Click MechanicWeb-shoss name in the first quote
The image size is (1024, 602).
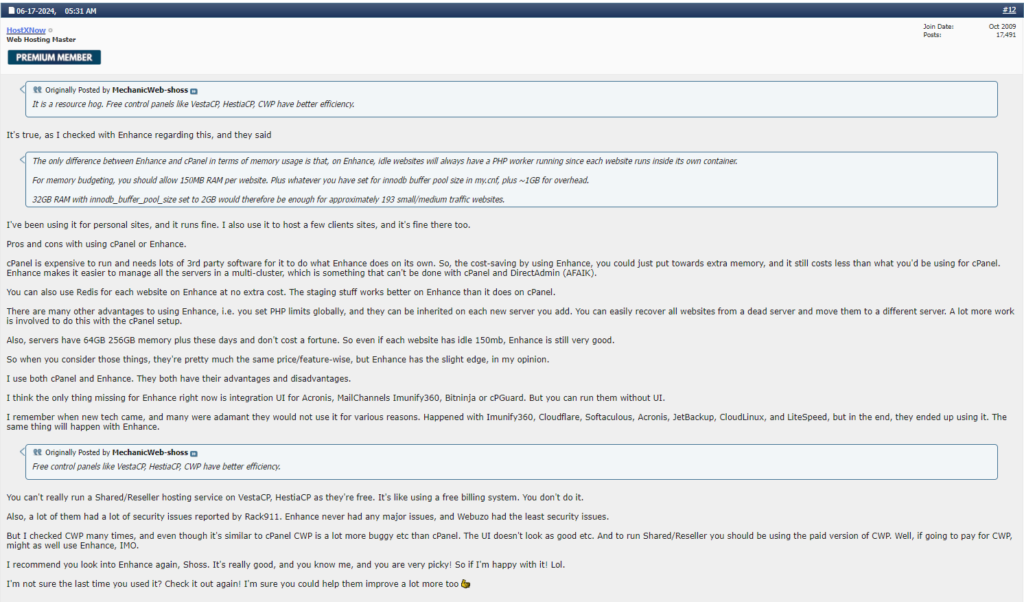pyautogui.click(x=150, y=90)
